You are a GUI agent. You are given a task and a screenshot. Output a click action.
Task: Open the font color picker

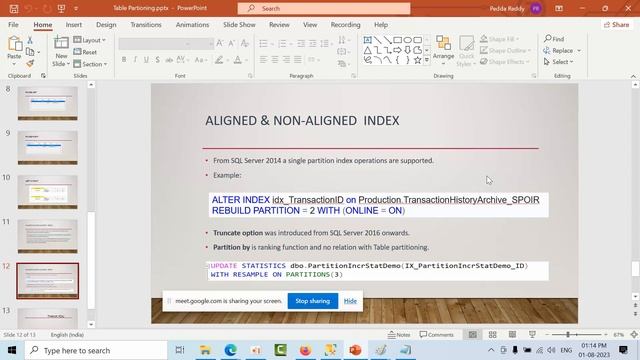pyautogui.click(x=238, y=60)
